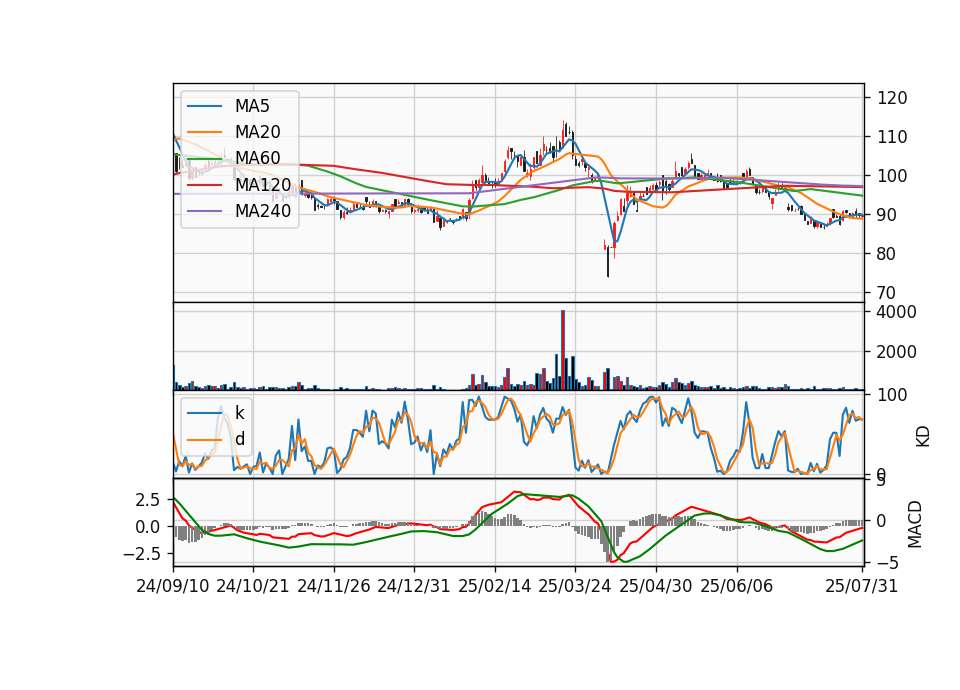This screenshot has height=690, width=960.
Task: Click the 'k' label in KD legend
Action: (x=240, y=413)
